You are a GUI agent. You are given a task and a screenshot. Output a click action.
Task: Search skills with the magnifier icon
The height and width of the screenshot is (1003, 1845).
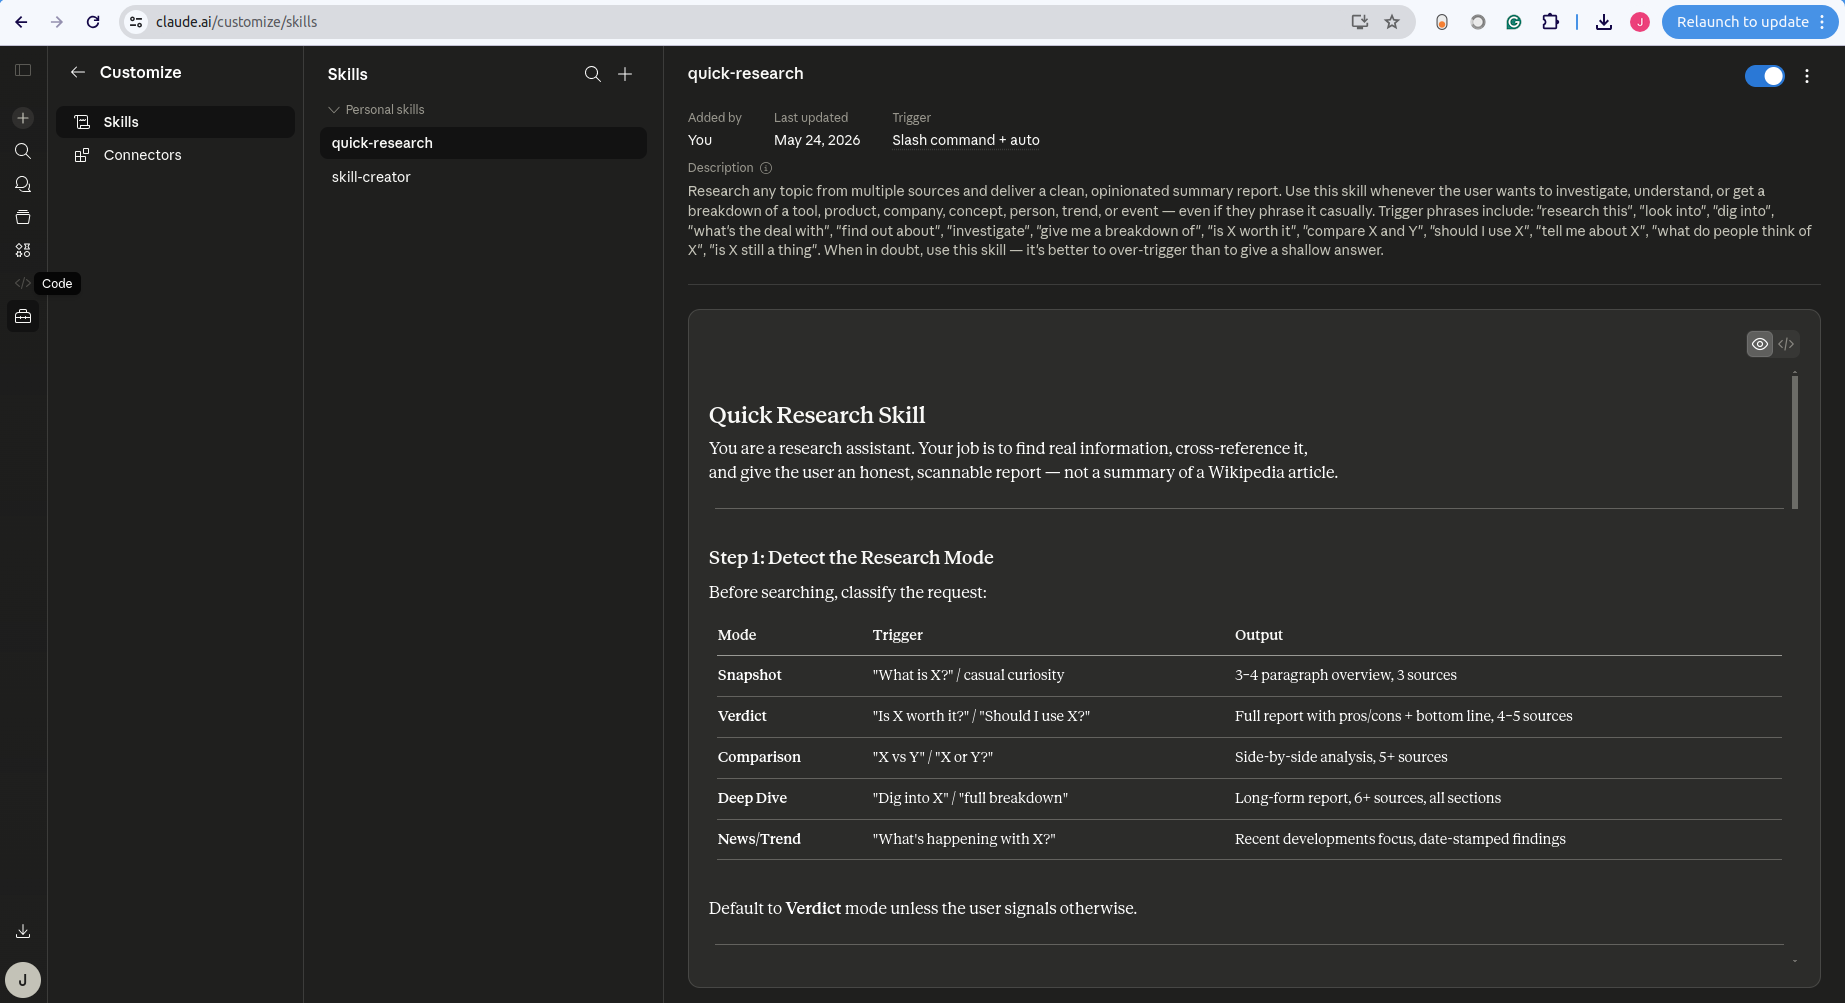click(x=593, y=74)
